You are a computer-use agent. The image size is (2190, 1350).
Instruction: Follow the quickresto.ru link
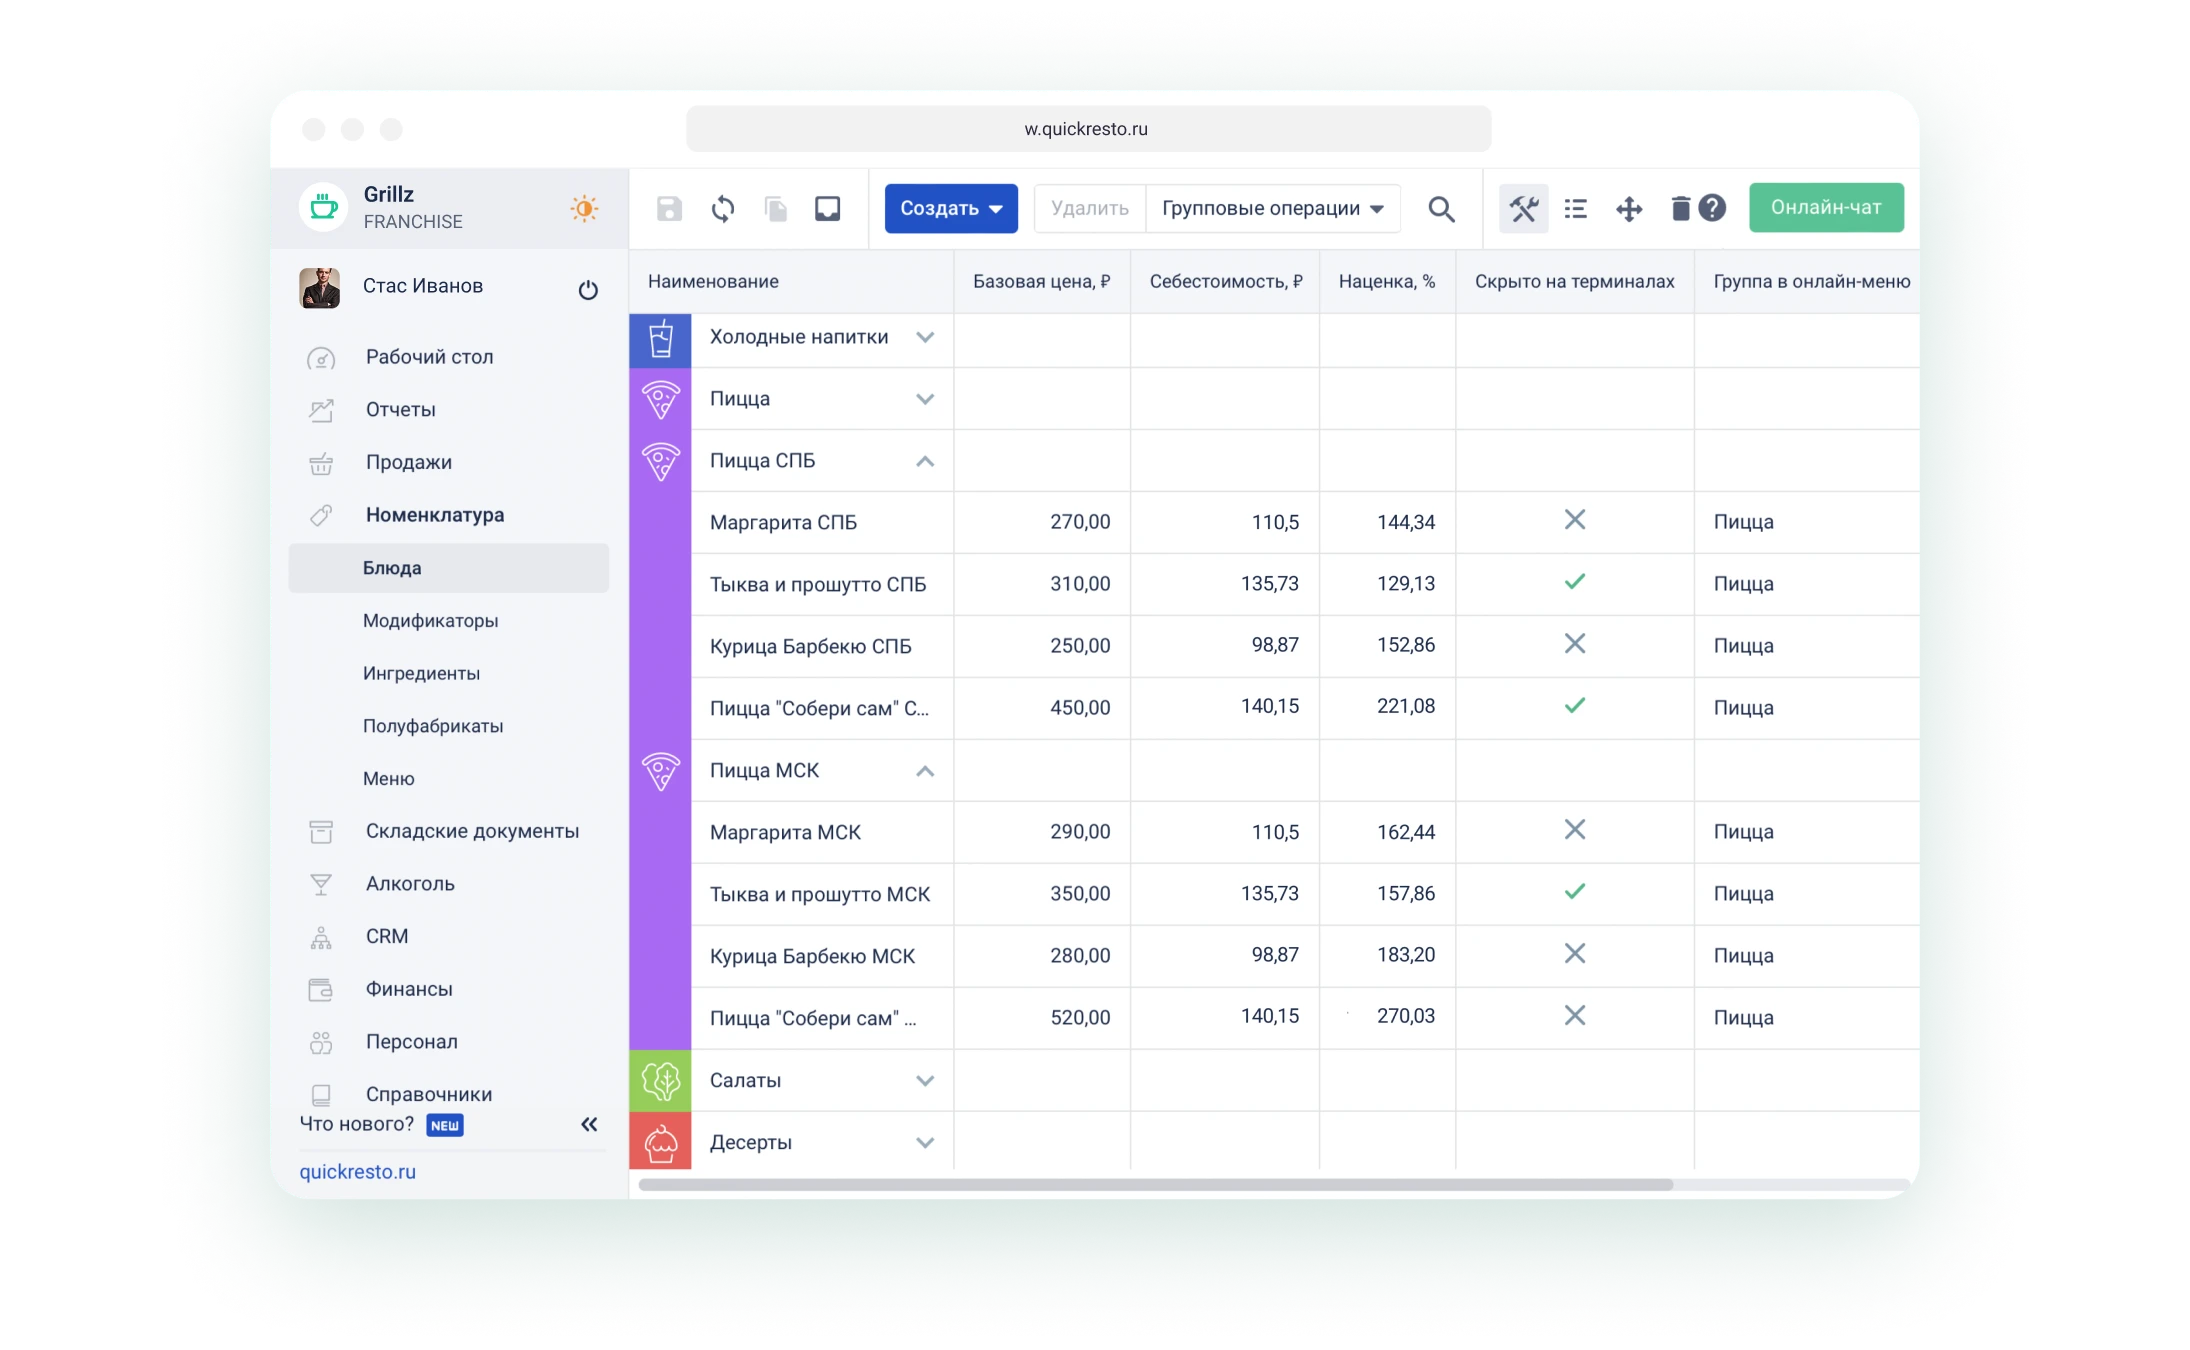tap(357, 1172)
